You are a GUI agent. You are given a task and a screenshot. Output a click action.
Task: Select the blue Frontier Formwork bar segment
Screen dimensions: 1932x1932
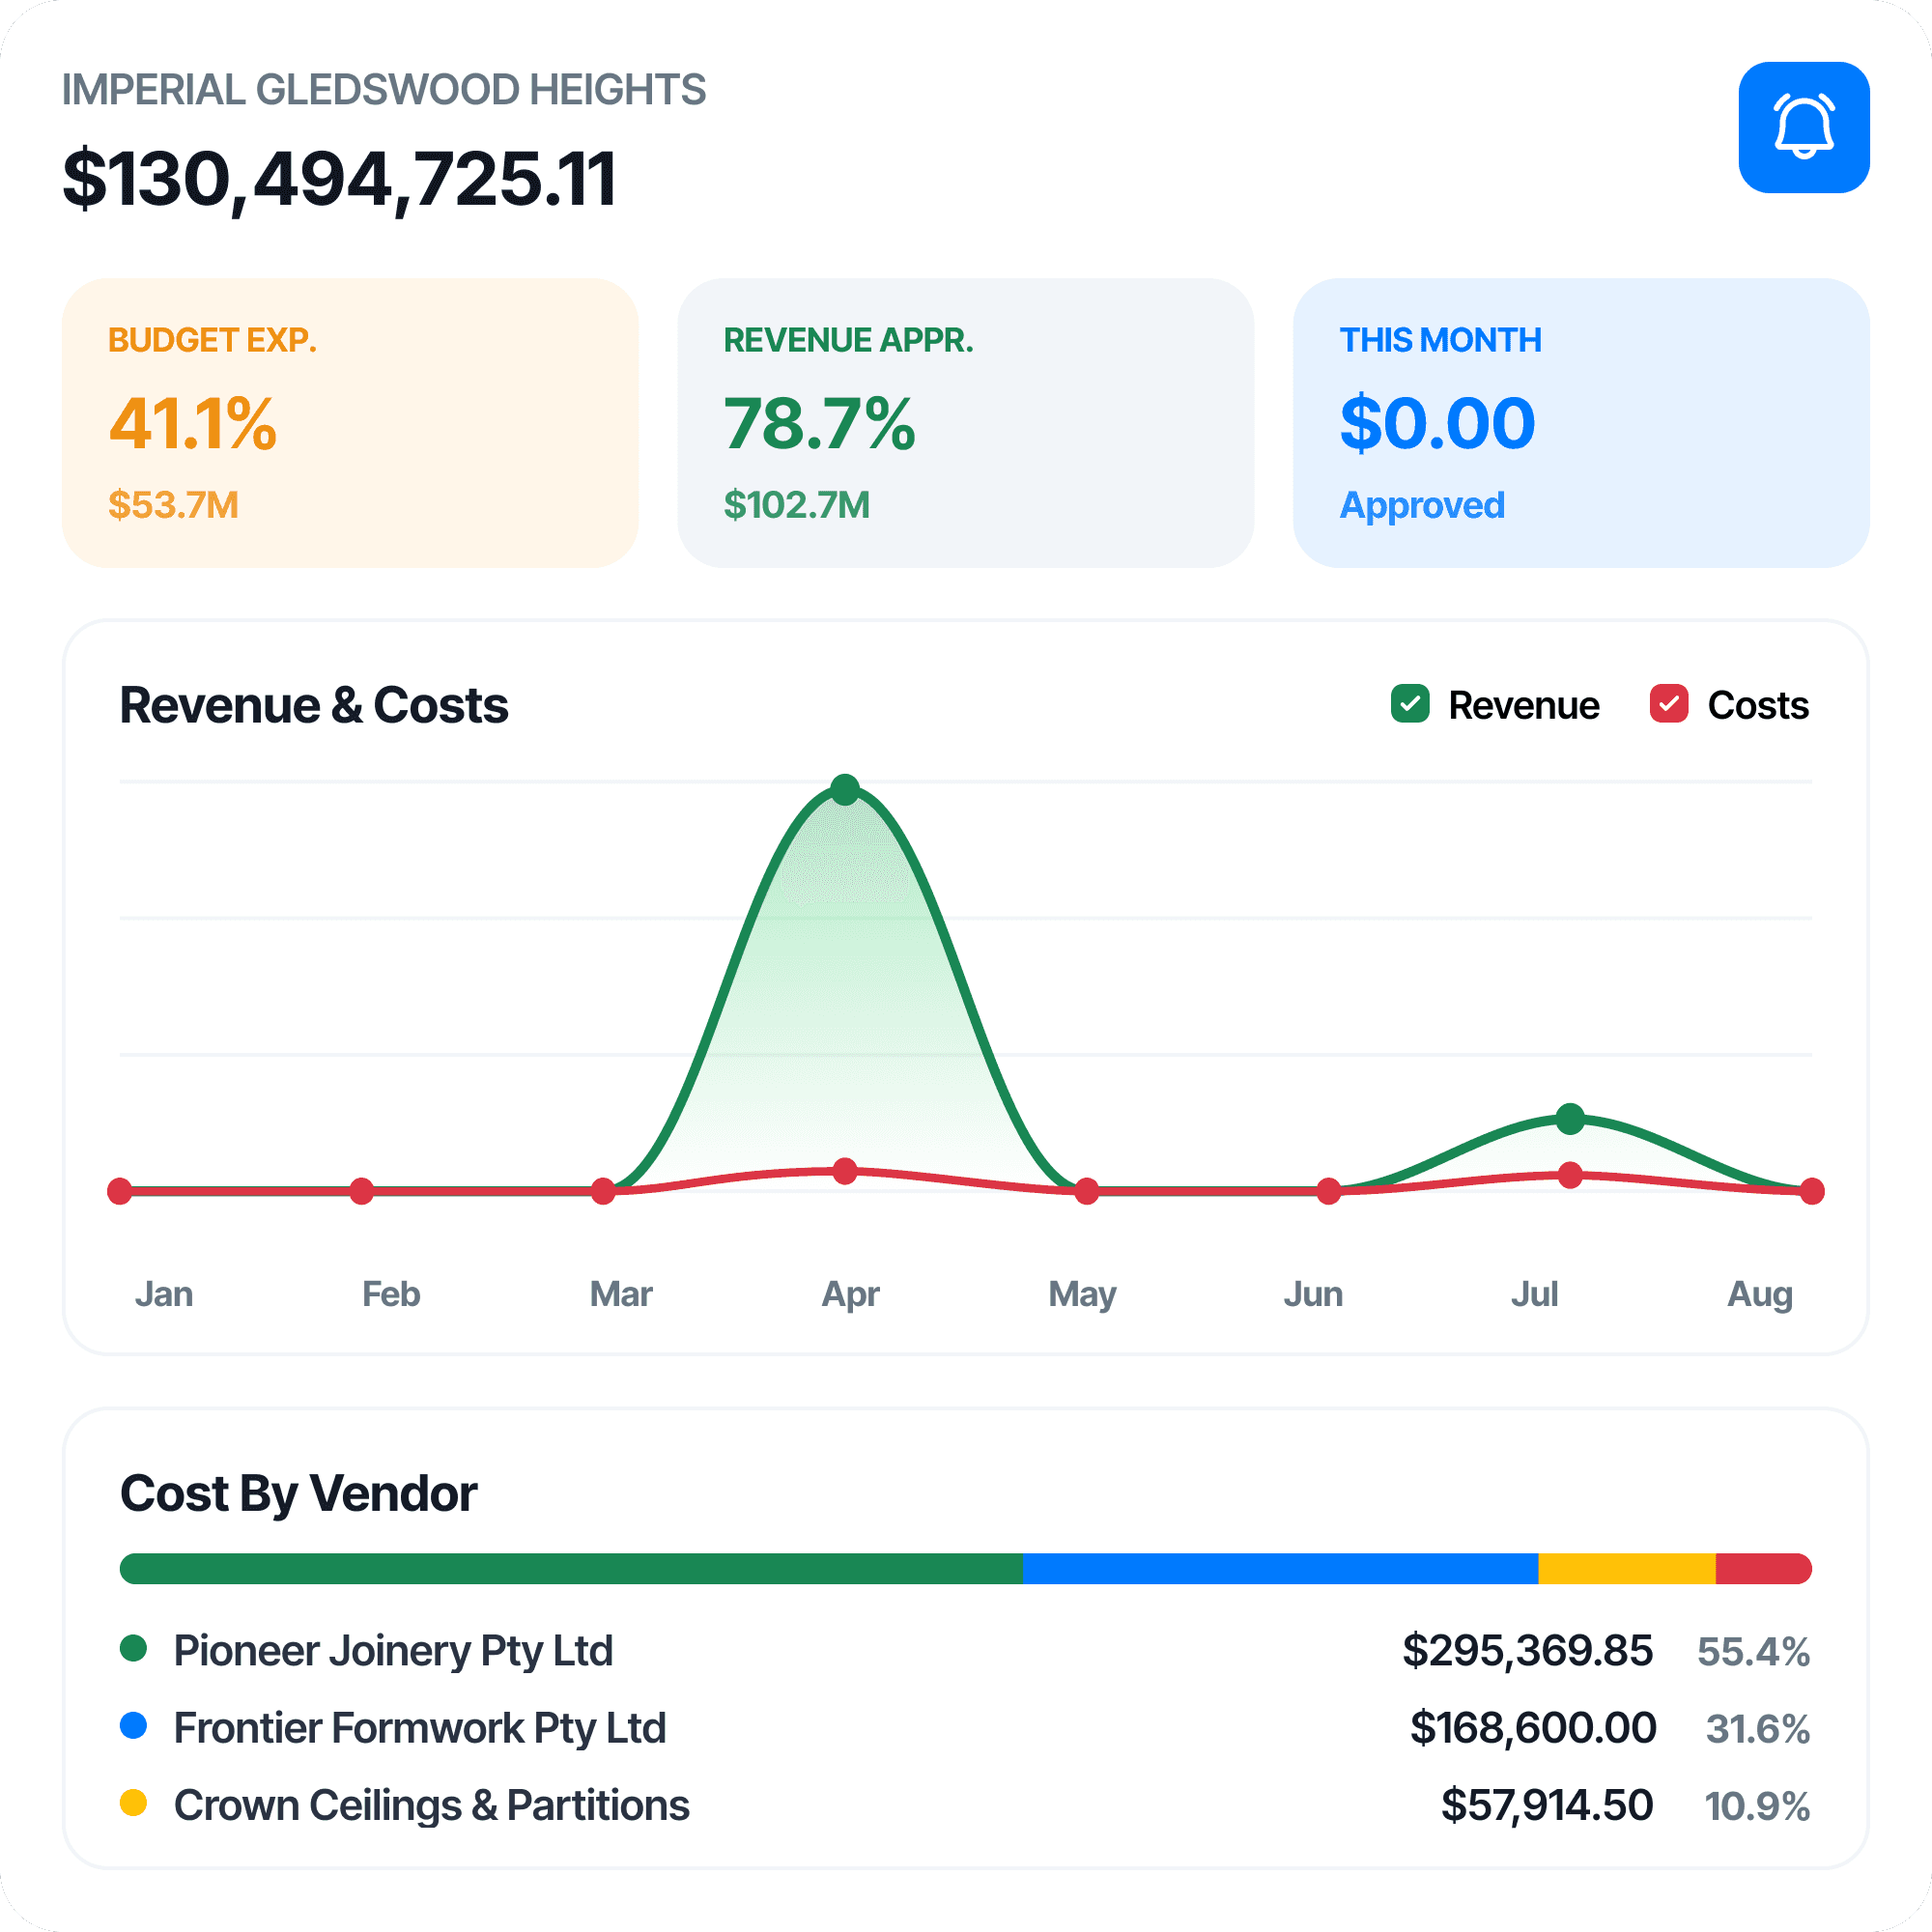(x=1280, y=1568)
